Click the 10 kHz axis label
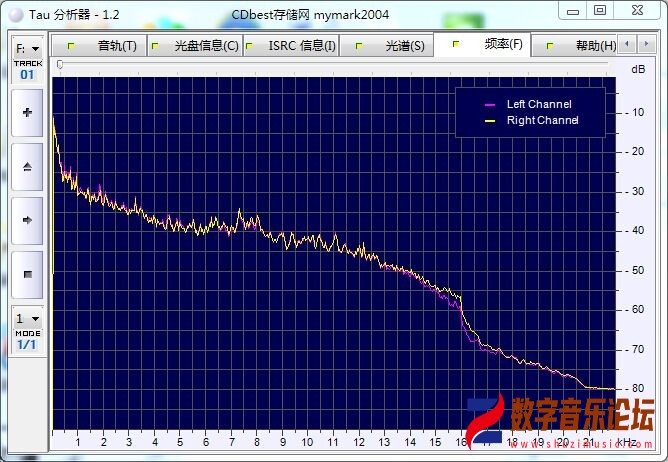 307,442
